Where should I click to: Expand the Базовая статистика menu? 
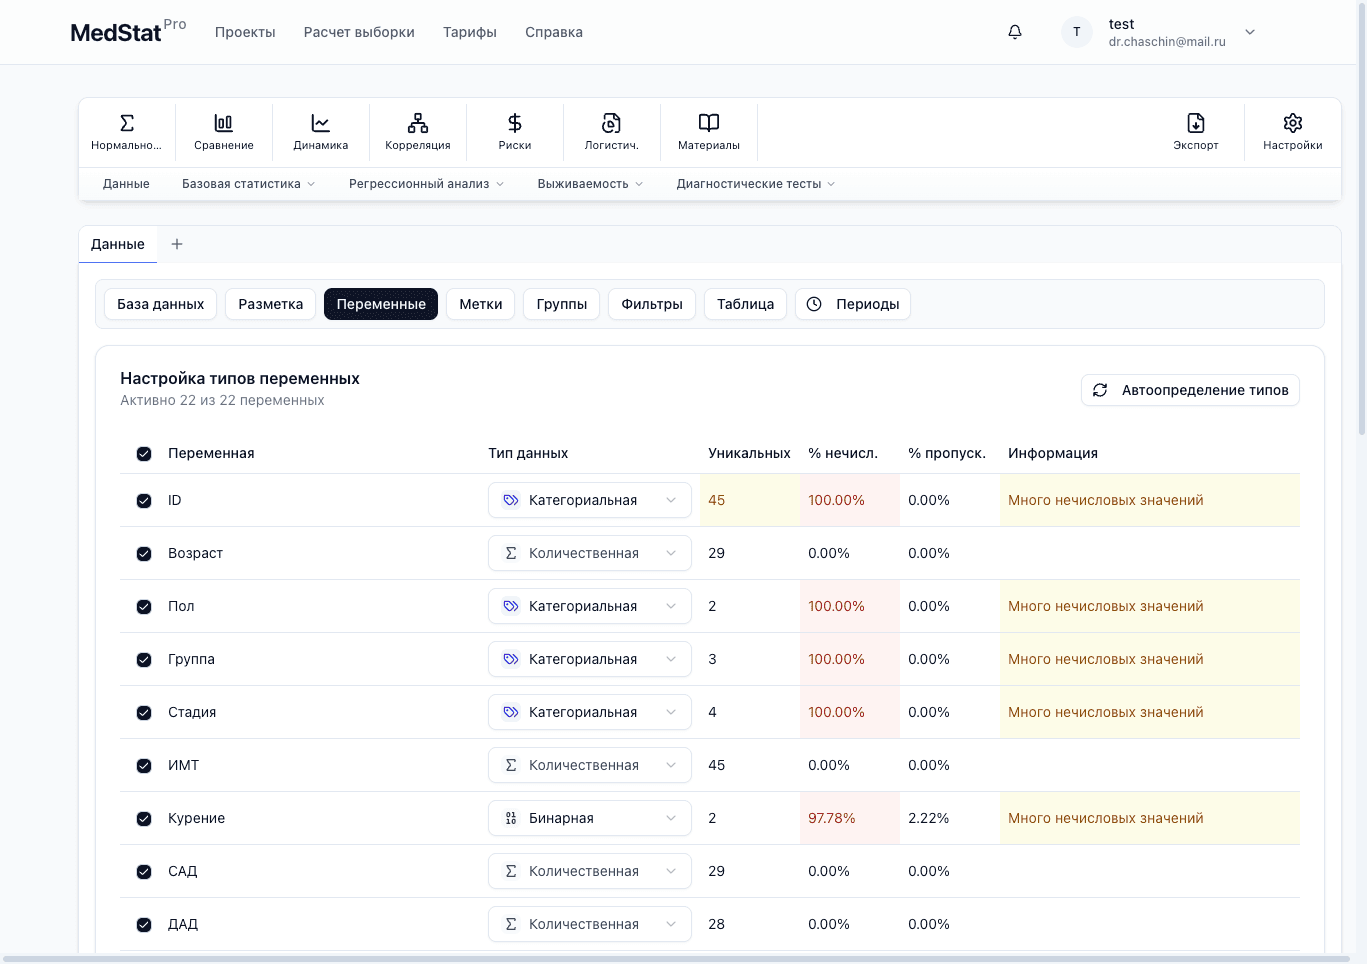pyautogui.click(x=249, y=184)
